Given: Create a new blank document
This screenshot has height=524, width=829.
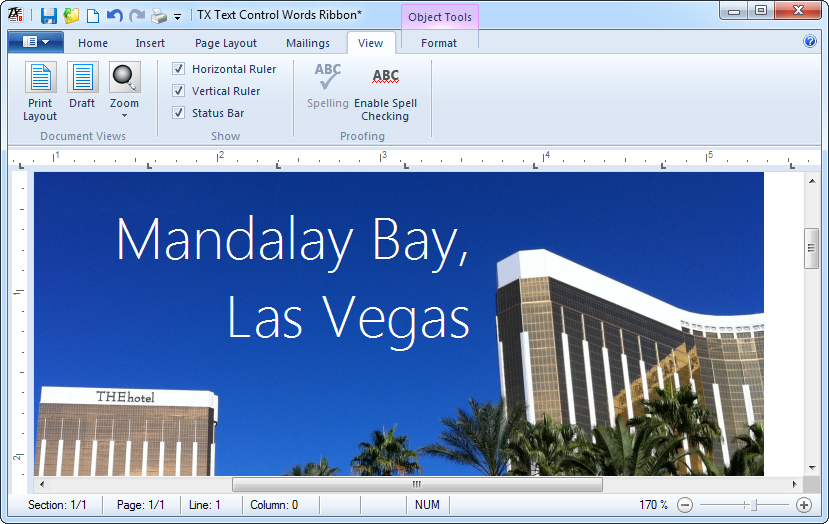Looking at the screenshot, I should pos(93,15).
